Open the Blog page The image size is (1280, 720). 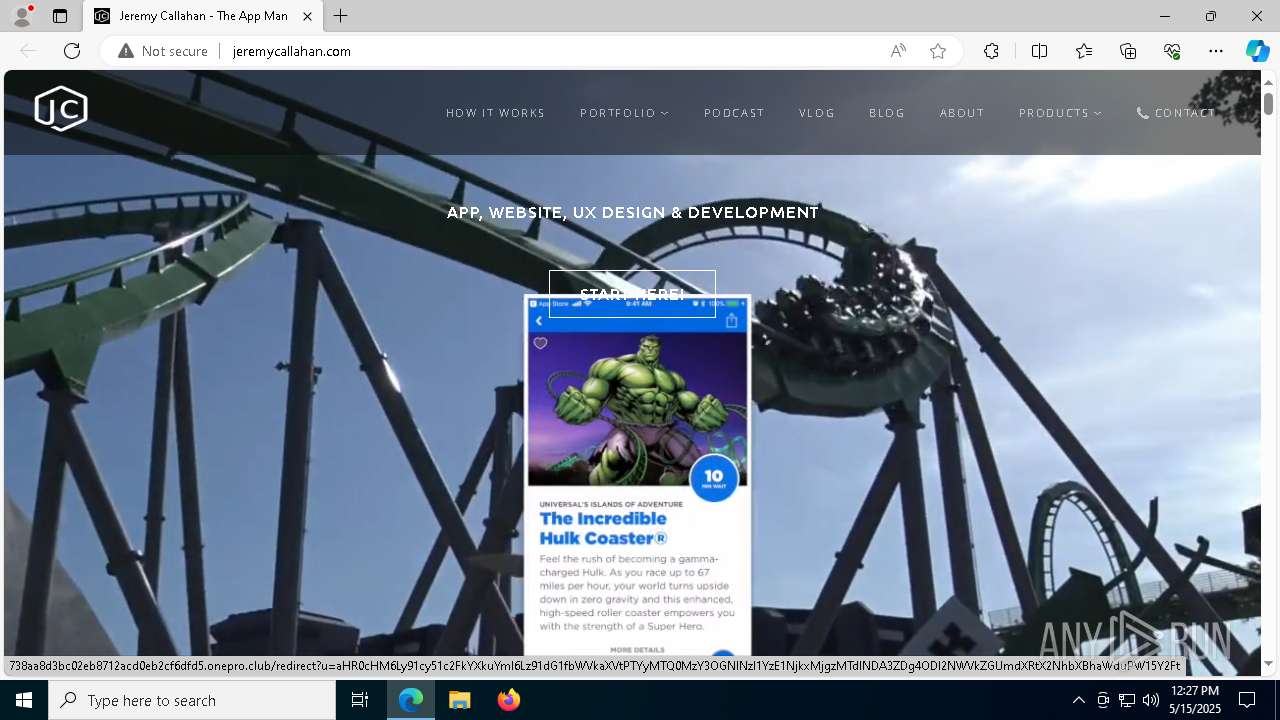point(887,113)
